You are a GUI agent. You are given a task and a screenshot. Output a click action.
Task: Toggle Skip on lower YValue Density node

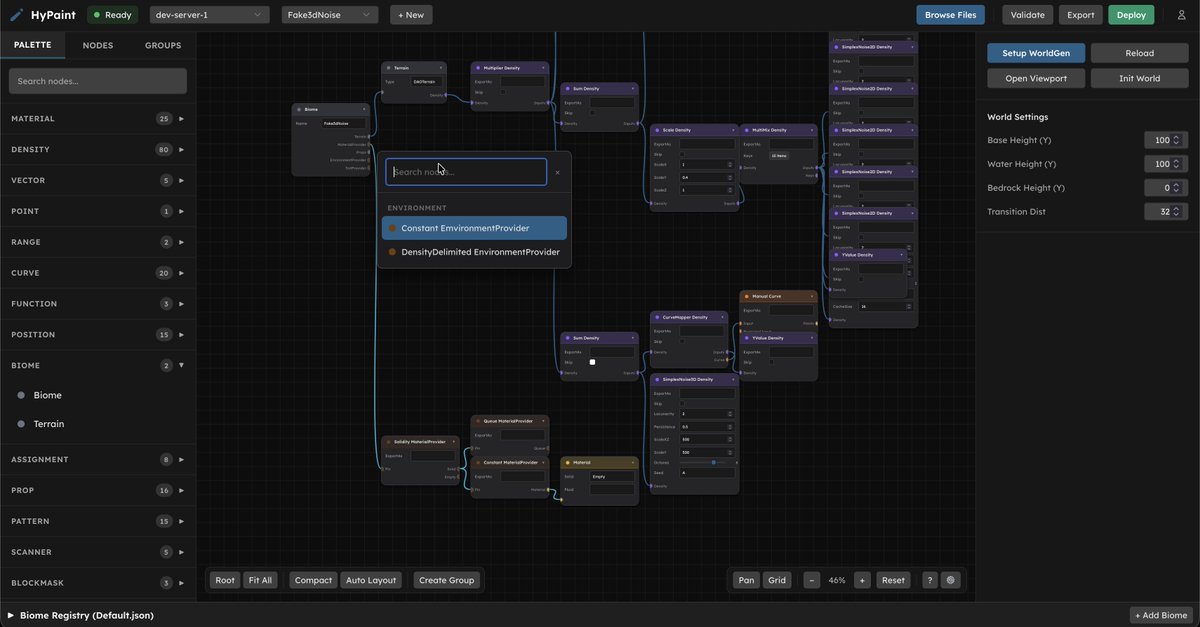[x=773, y=362]
